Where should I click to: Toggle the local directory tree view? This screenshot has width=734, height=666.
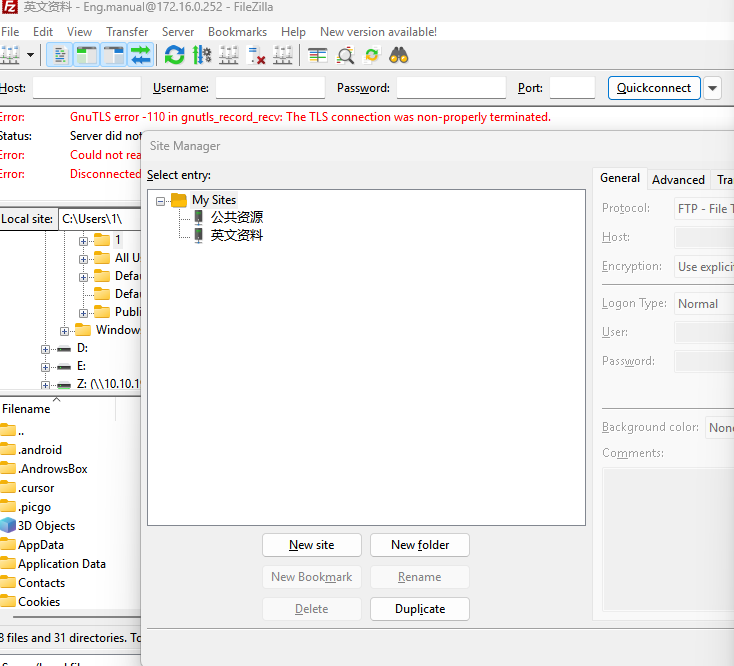[86, 55]
